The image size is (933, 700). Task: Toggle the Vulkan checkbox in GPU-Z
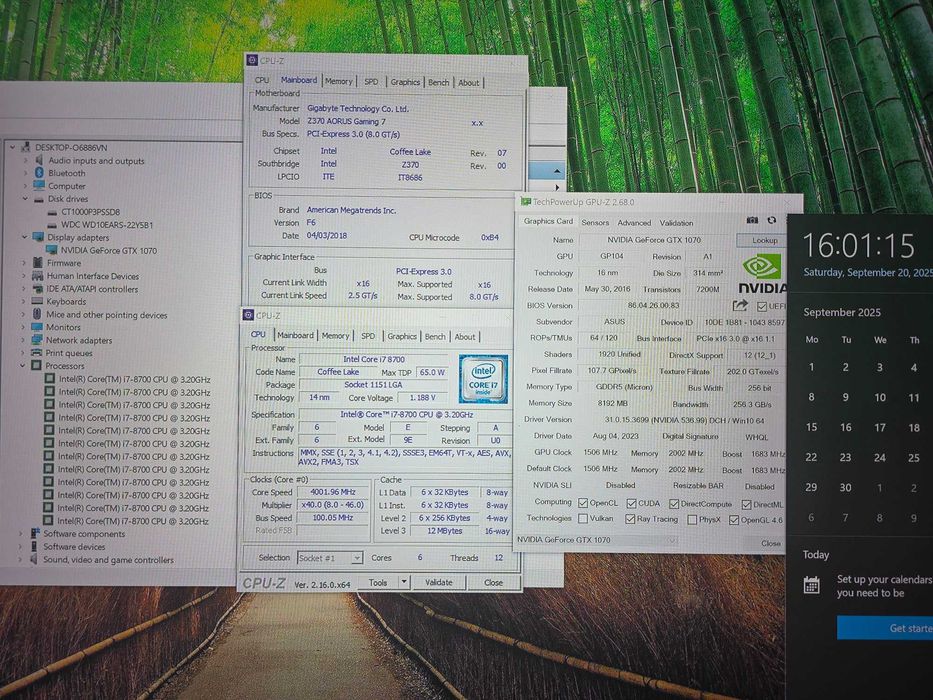[x=583, y=518]
